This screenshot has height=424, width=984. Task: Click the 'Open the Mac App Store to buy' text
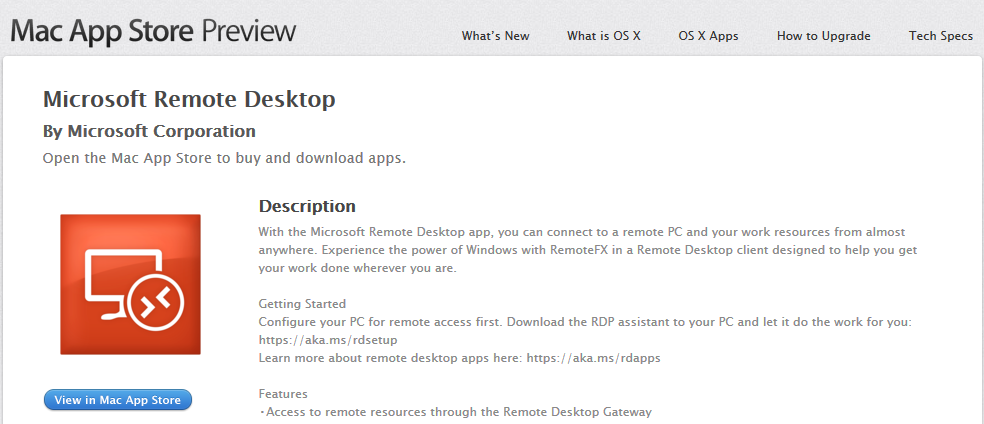(x=224, y=158)
